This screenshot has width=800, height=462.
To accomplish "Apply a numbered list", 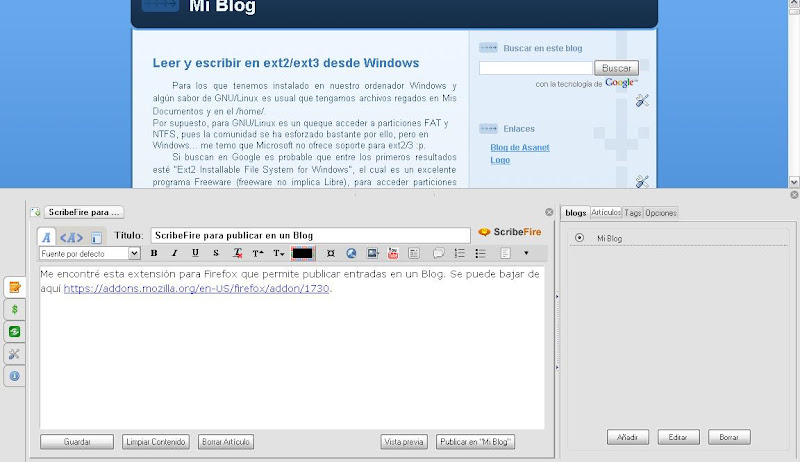I will point(459,253).
